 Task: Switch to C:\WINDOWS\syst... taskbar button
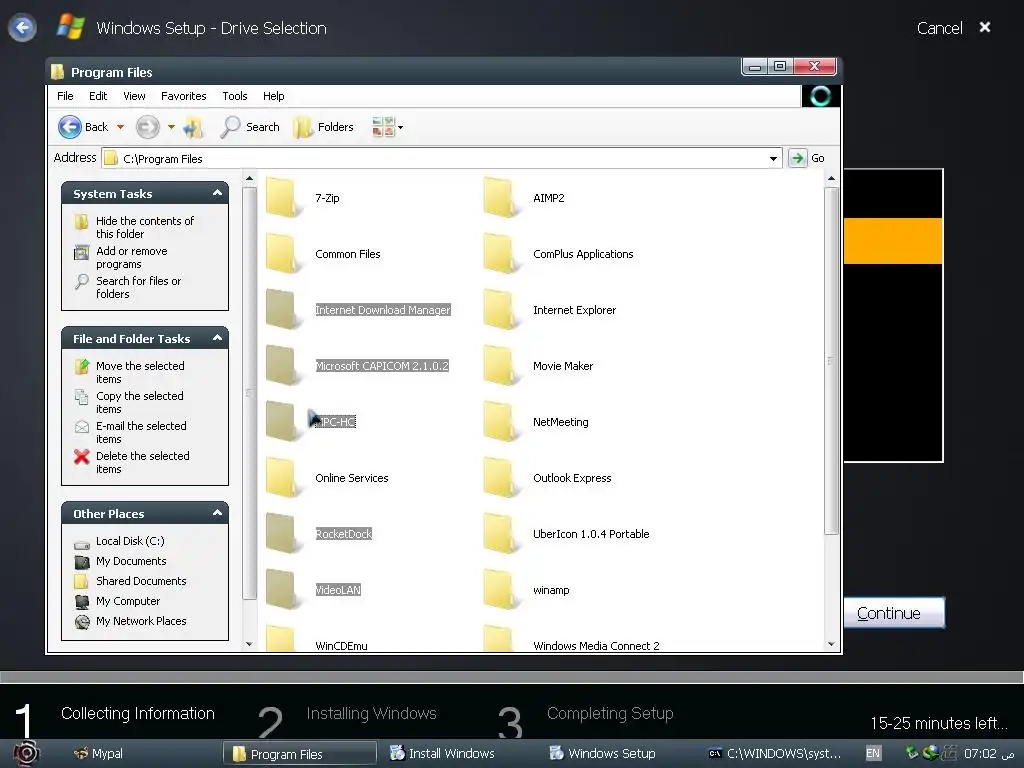coord(775,754)
